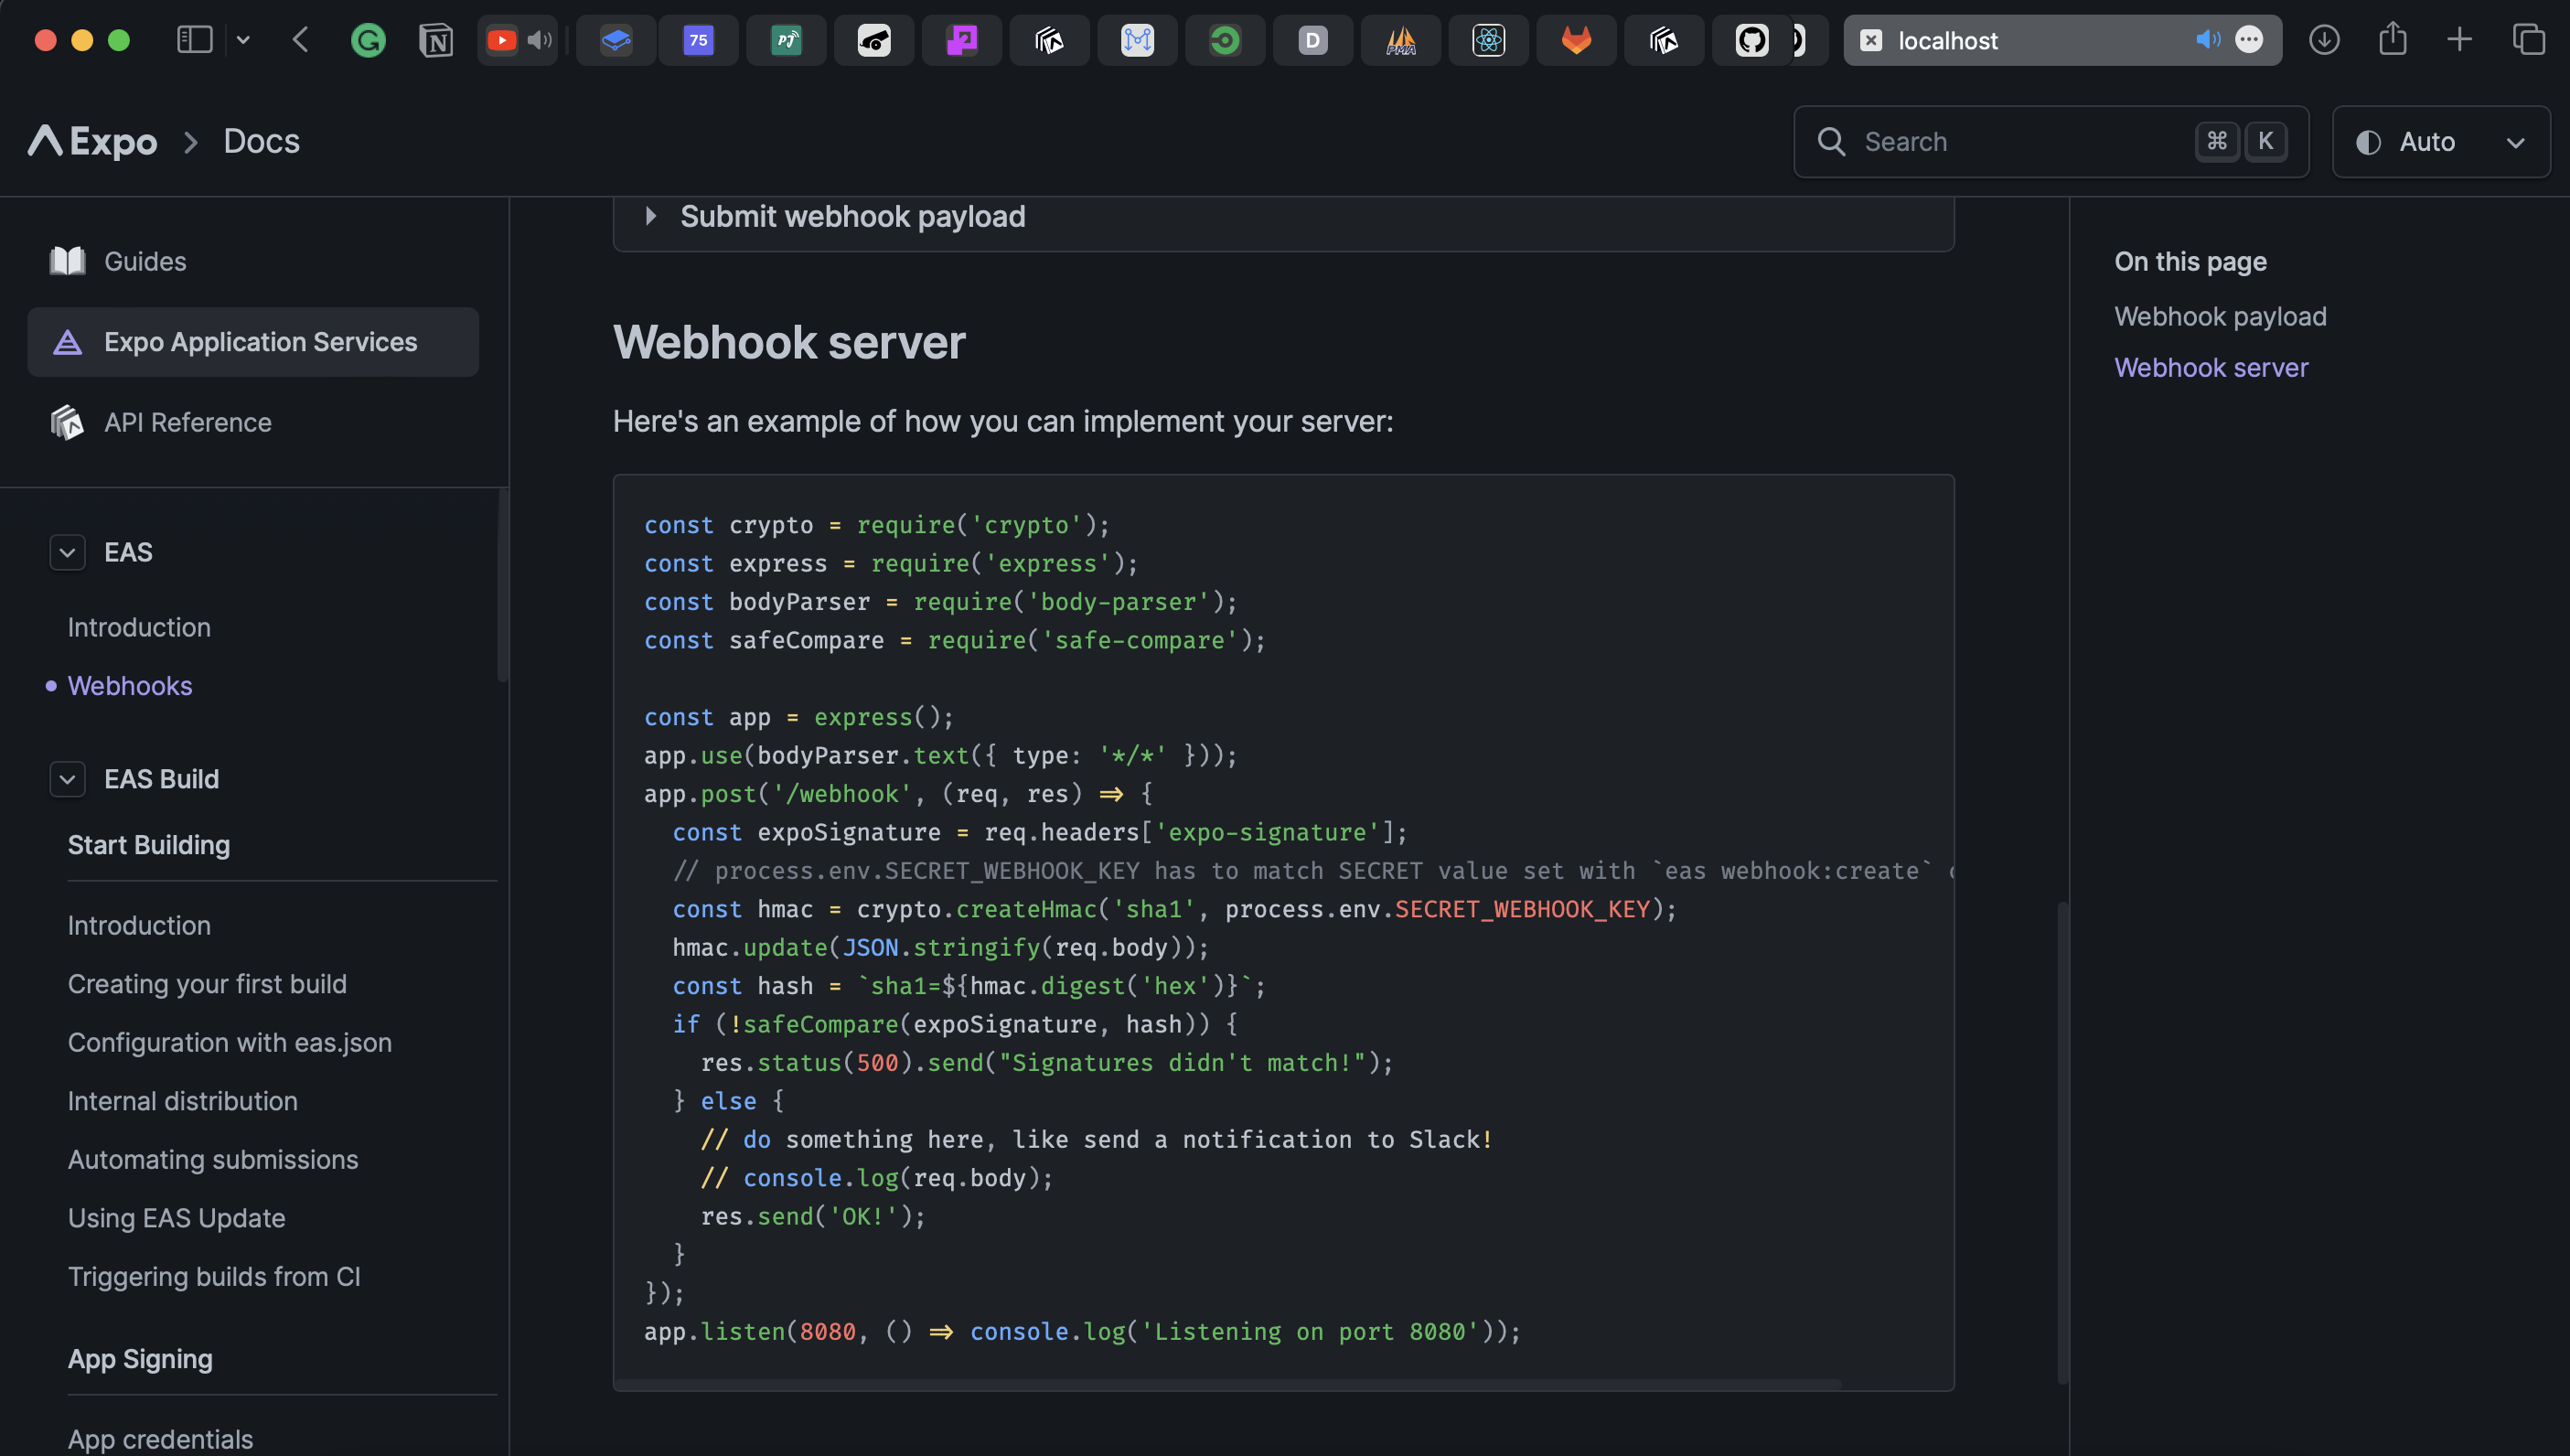This screenshot has height=1456, width=2570.
Task: Open the GitLab pinned tab
Action: [1576, 40]
